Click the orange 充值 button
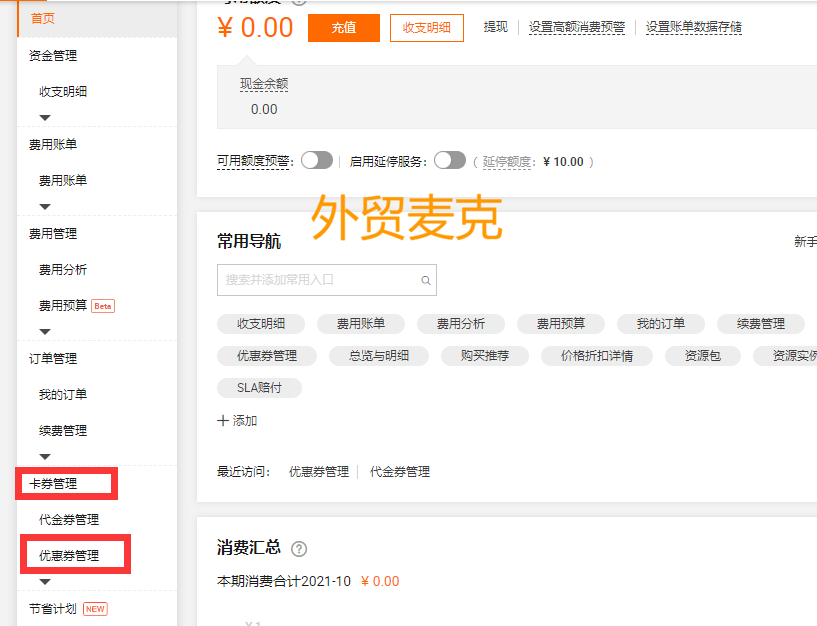 click(344, 28)
